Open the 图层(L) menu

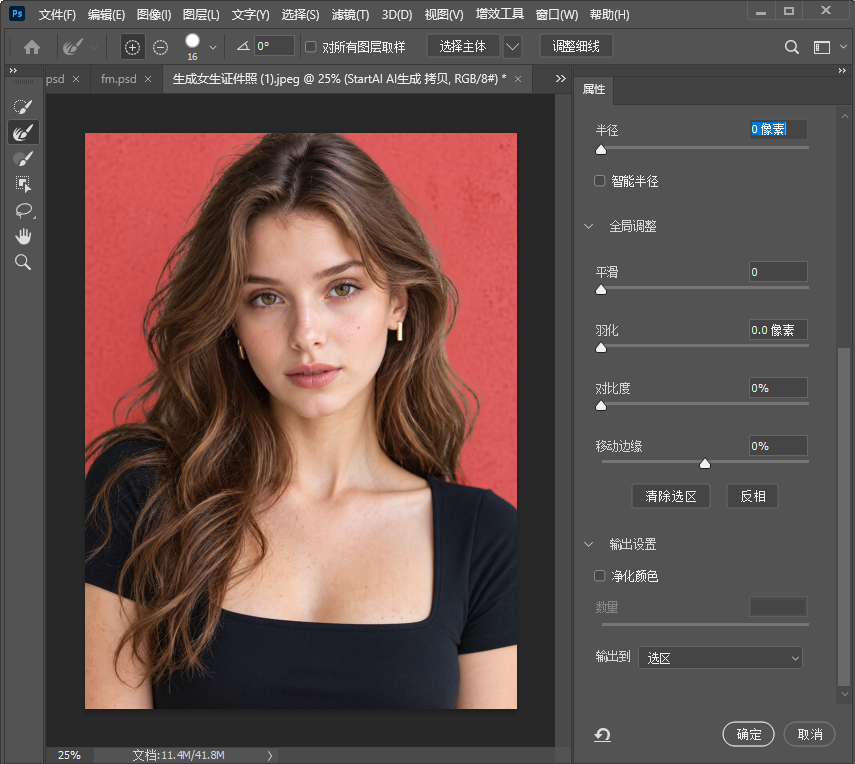pos(201,15)
